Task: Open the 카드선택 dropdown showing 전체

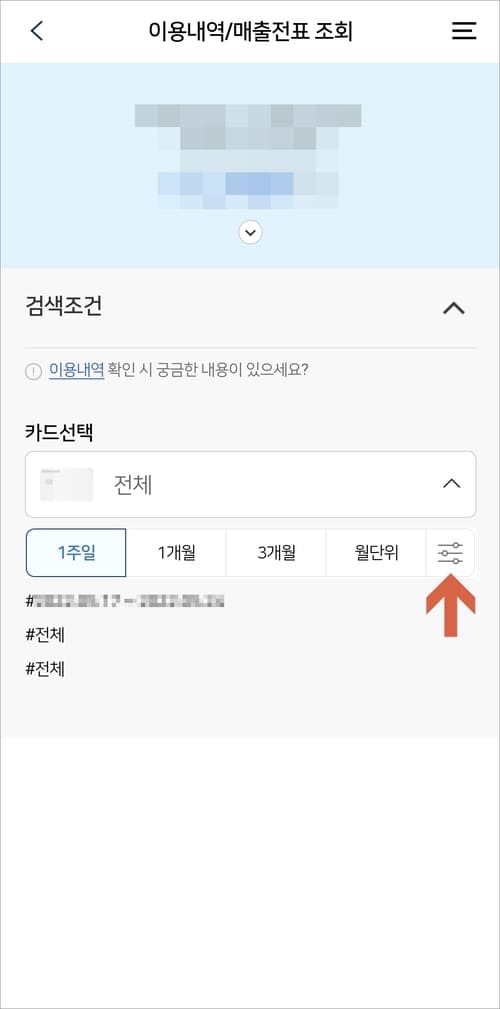Action: (x=250, y=484)
